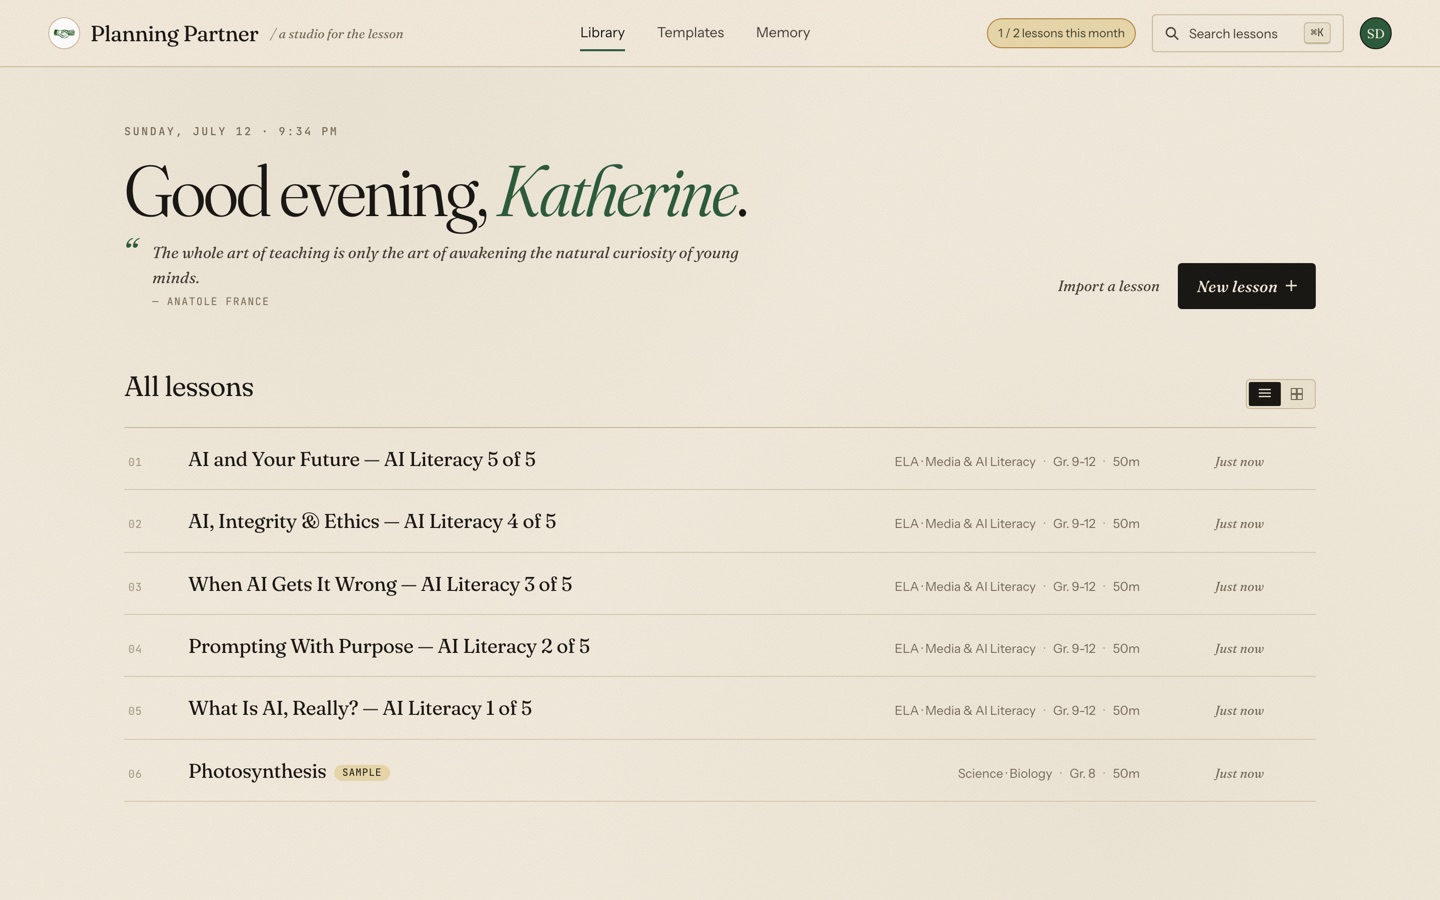Focus the Search lessons field
Screen dimensions: 1440x900
point(1247,33)
